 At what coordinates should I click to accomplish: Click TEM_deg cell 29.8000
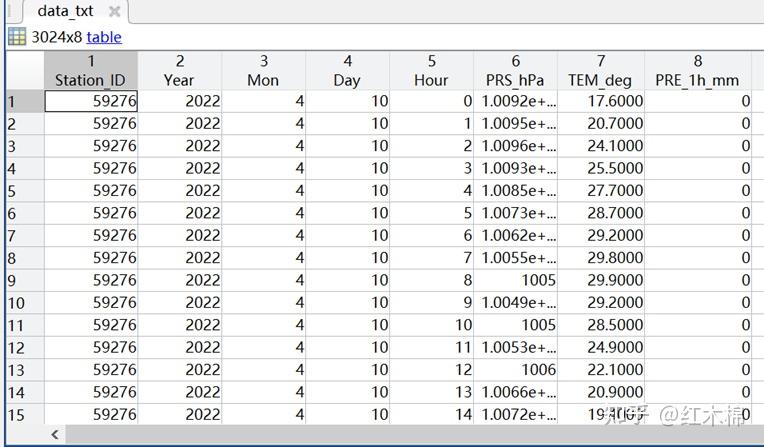[601, 258]
